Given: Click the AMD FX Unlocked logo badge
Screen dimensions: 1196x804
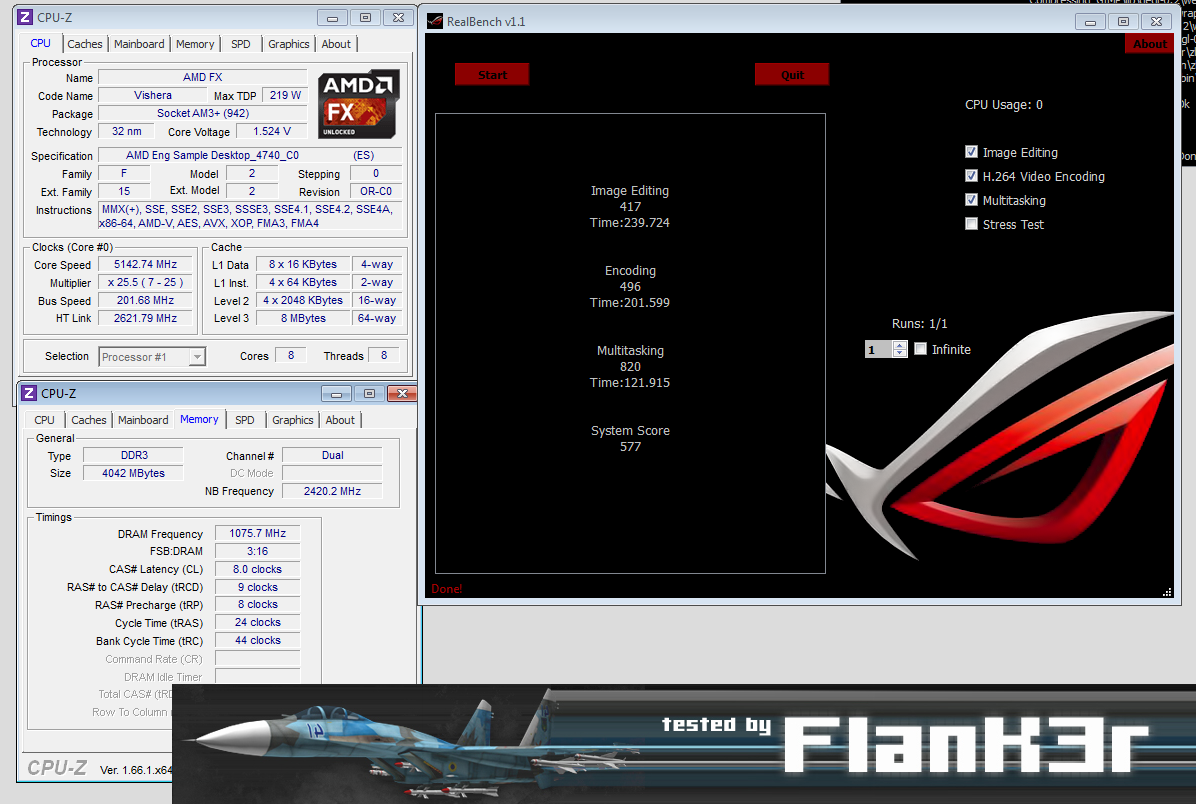Looking at the screenshot, I should 358,104.
